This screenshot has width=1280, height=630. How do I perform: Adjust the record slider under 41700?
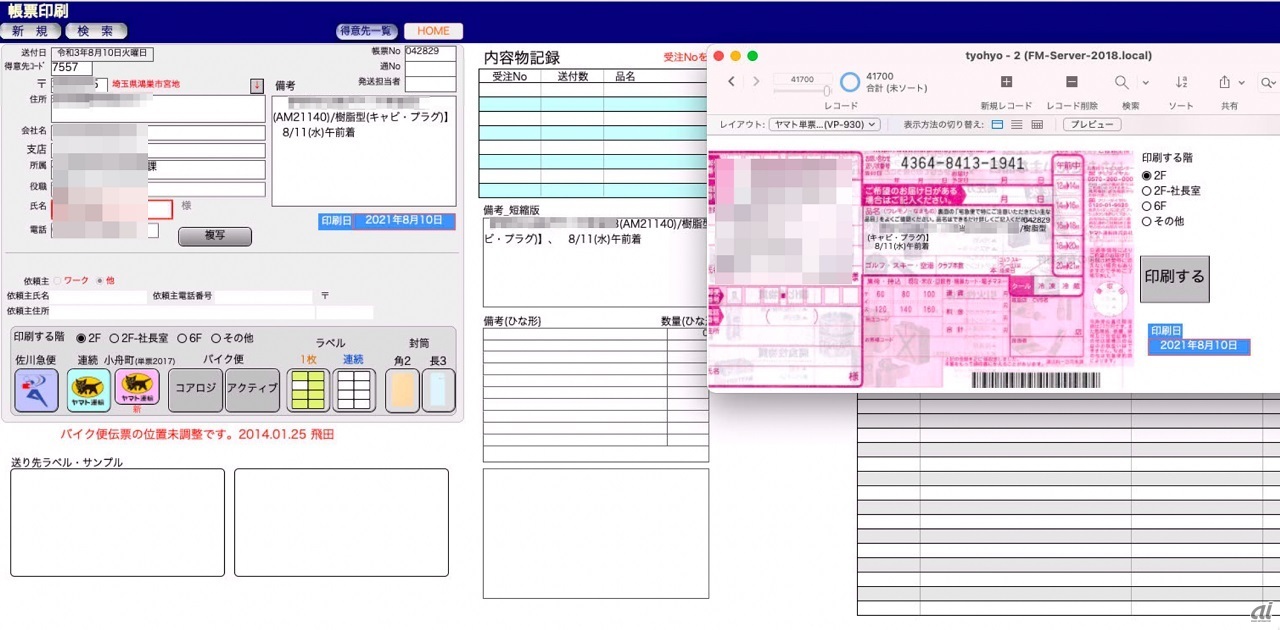801,91
